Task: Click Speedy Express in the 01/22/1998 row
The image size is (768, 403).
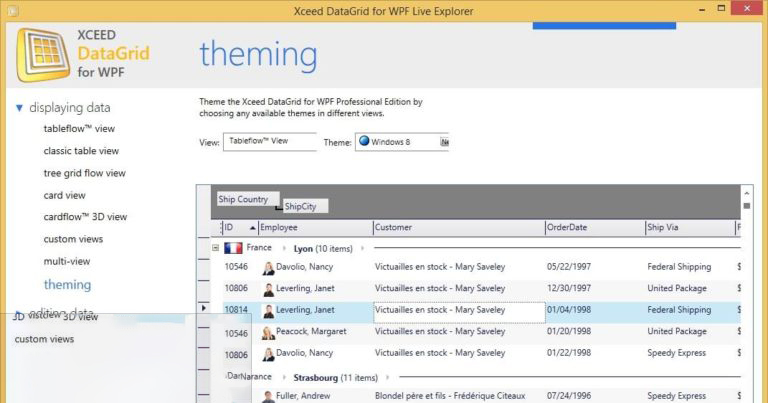Action: pyautogui.click(x=676, y=353)
